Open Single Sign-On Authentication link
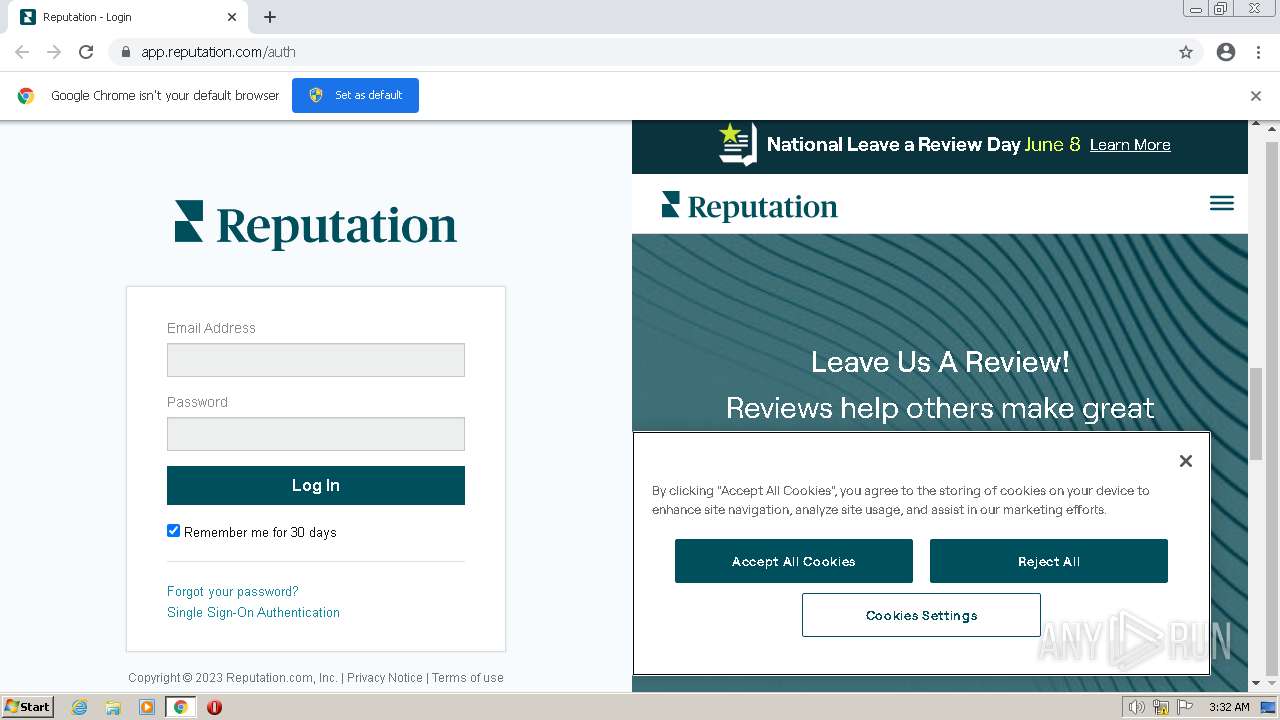Screen dimensions: 1280x720 253,612
